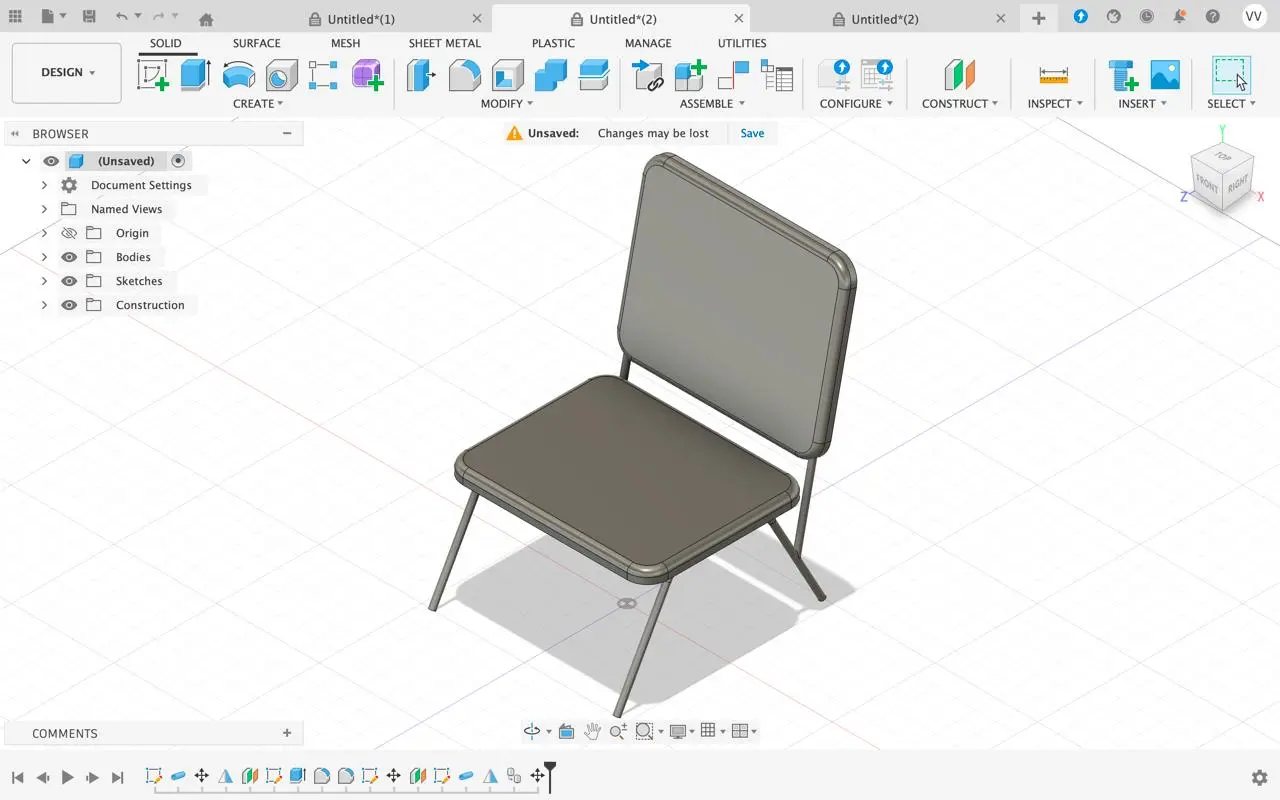Hide the Construction folder
1280x800 pixels.
pyautogui.click(x=69, y=305)
